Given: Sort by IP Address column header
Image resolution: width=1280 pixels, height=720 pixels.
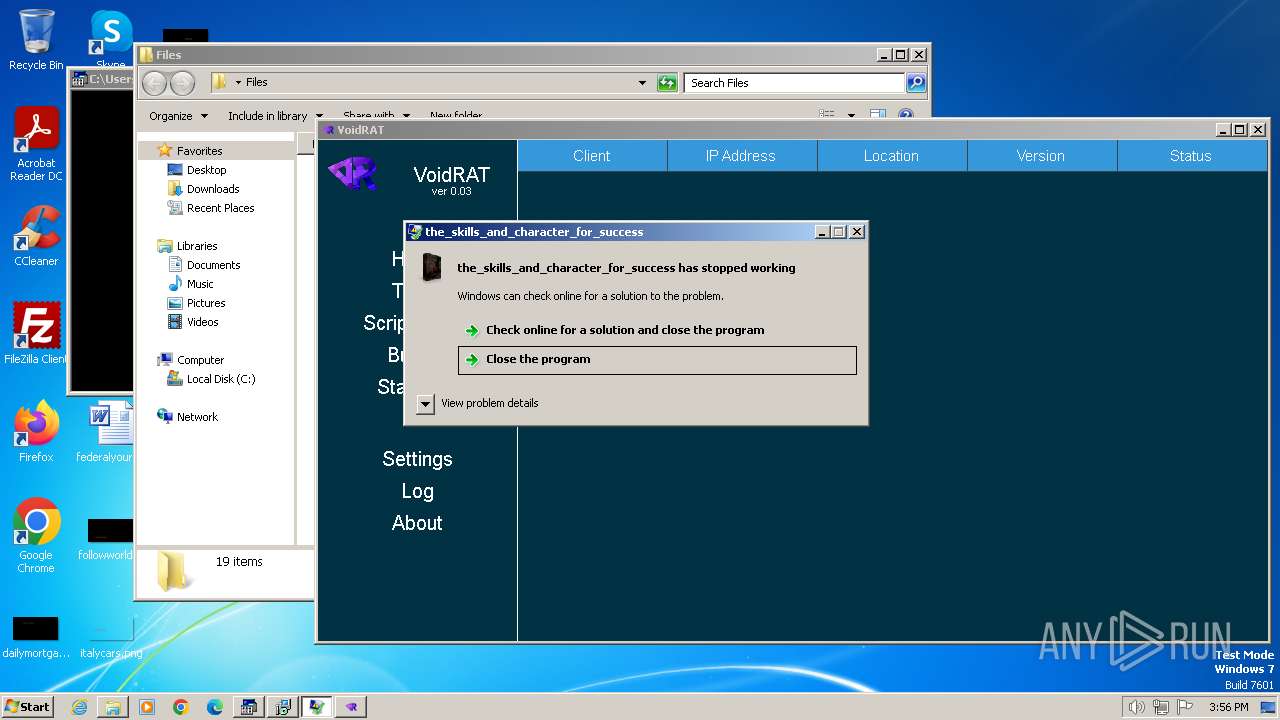Looking at the screenshot, I should tap(741, 156).
